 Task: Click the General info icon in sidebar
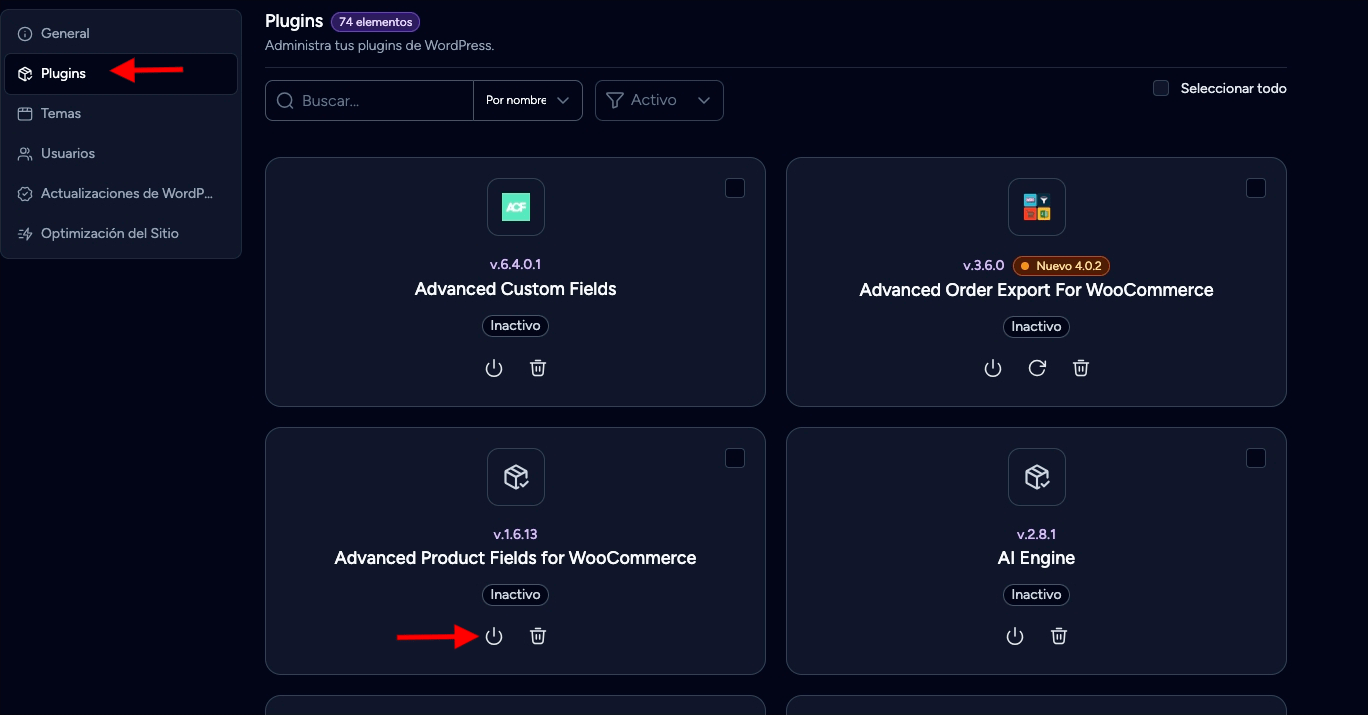tap(25, 34)
